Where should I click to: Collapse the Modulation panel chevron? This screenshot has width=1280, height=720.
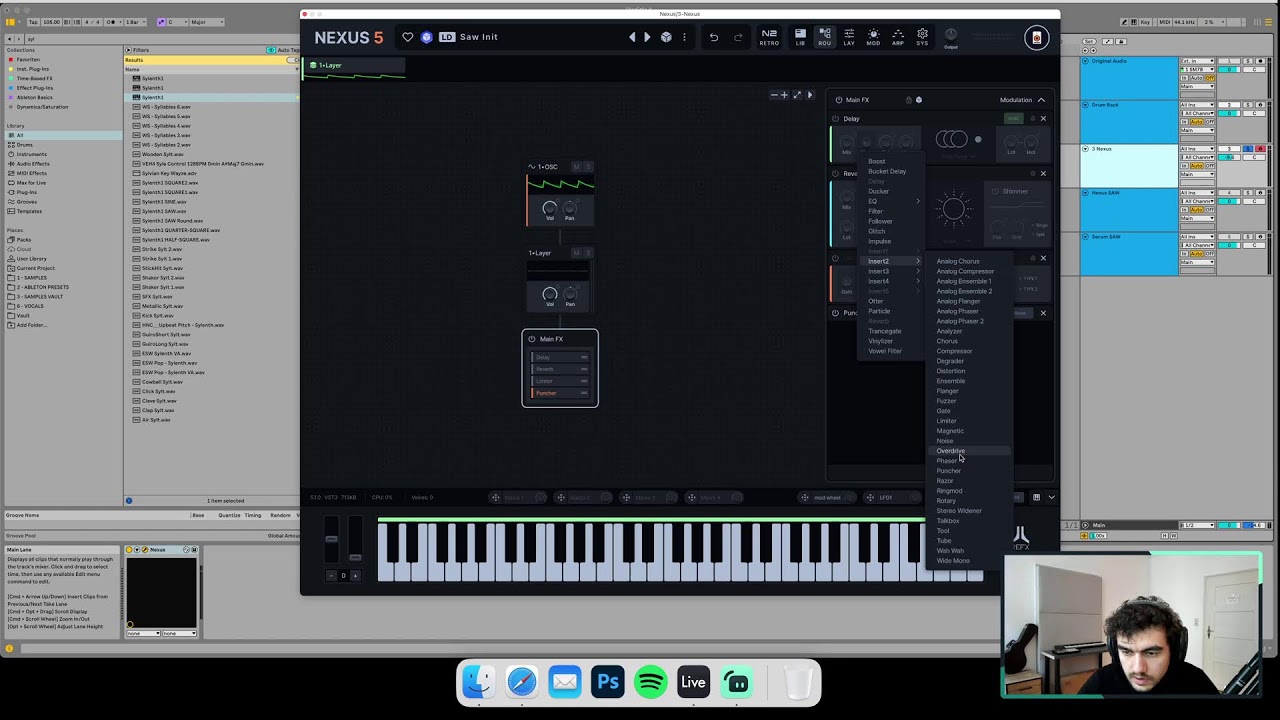pos(1041,100)
